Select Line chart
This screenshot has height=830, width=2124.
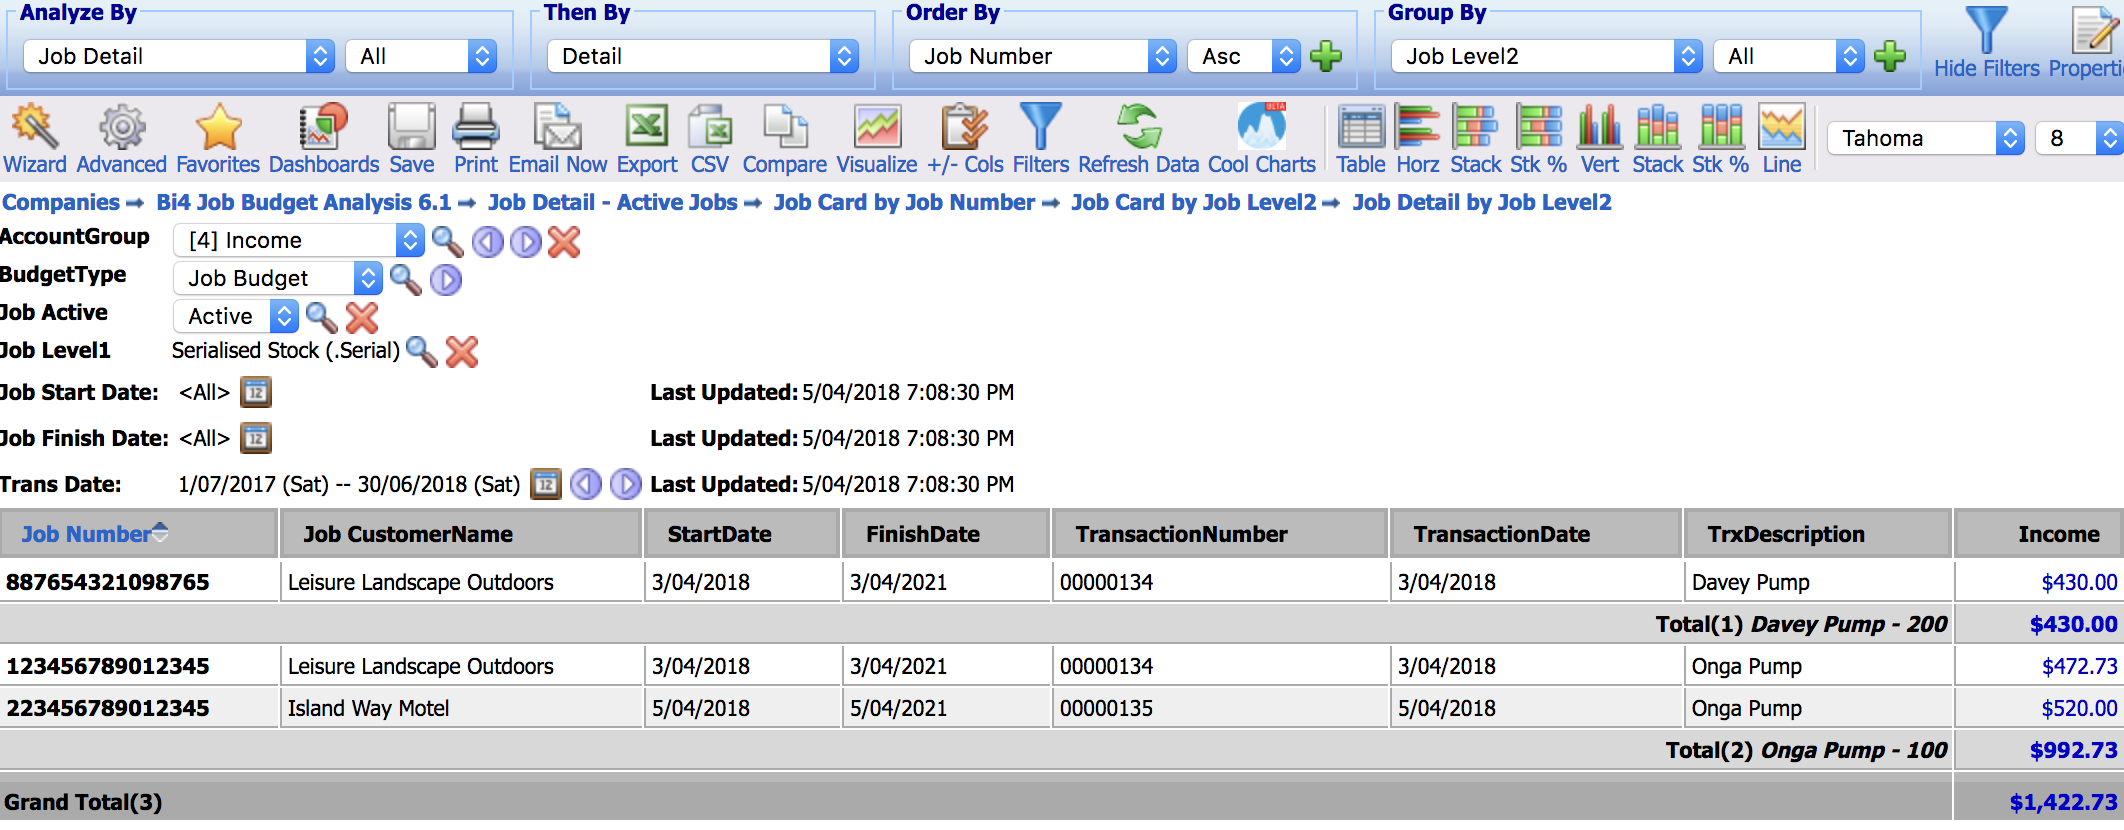pyautogui.click(x=1782, y=140)
